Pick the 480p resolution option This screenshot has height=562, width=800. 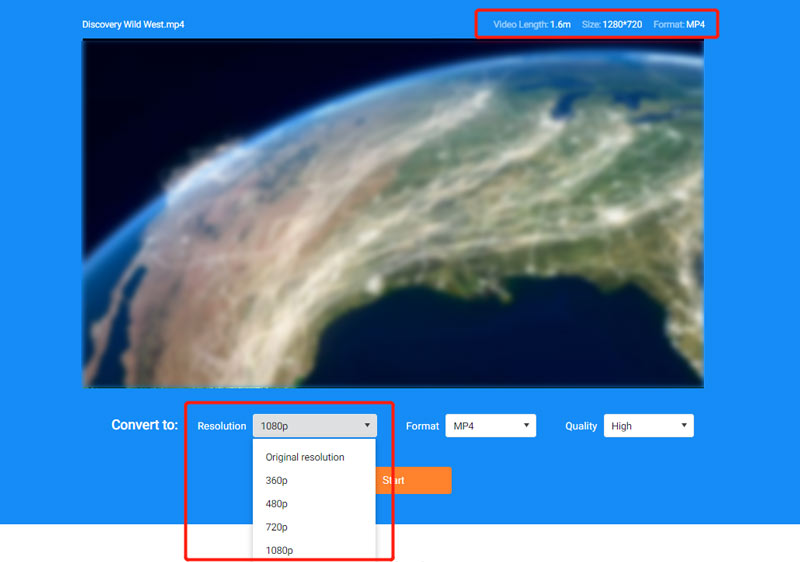(277, 504)
